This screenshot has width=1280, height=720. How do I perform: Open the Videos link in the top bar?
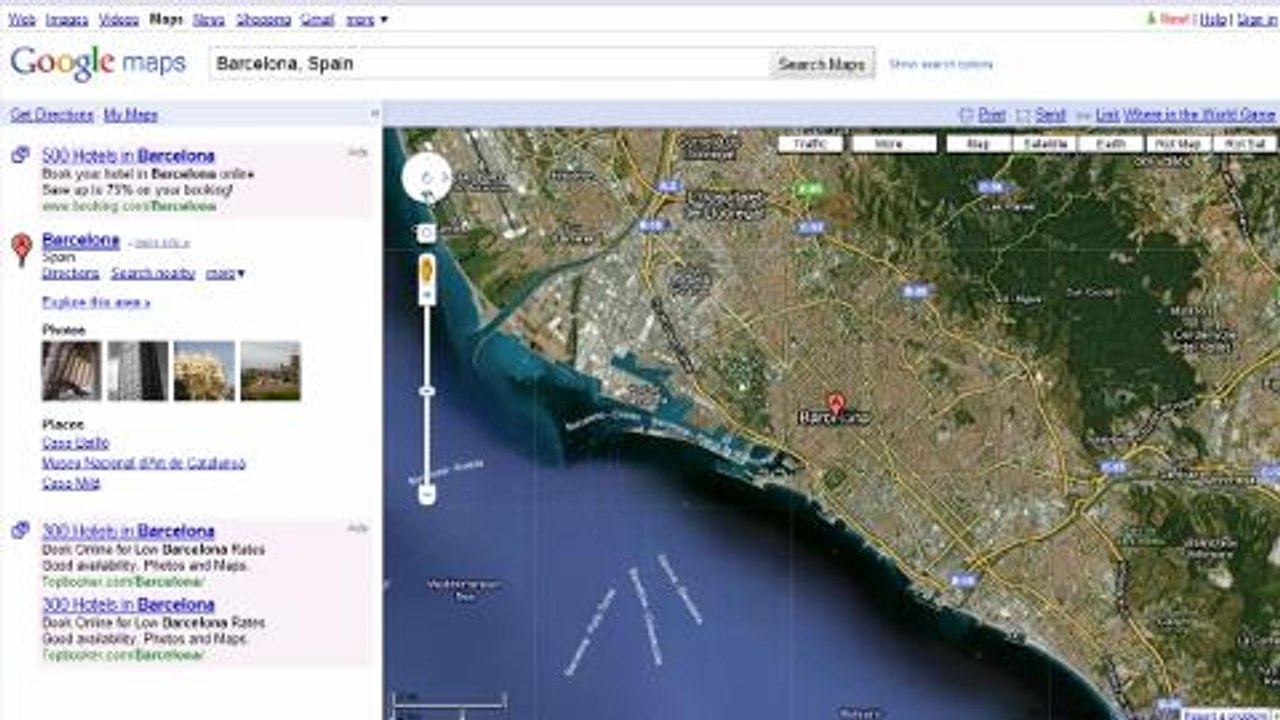tap(119, 19)
